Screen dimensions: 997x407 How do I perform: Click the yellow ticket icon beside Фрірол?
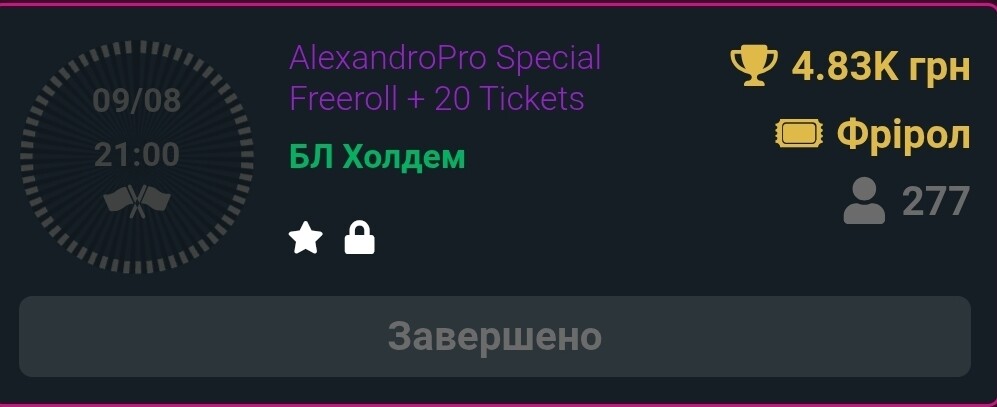[x=799, y=134]
